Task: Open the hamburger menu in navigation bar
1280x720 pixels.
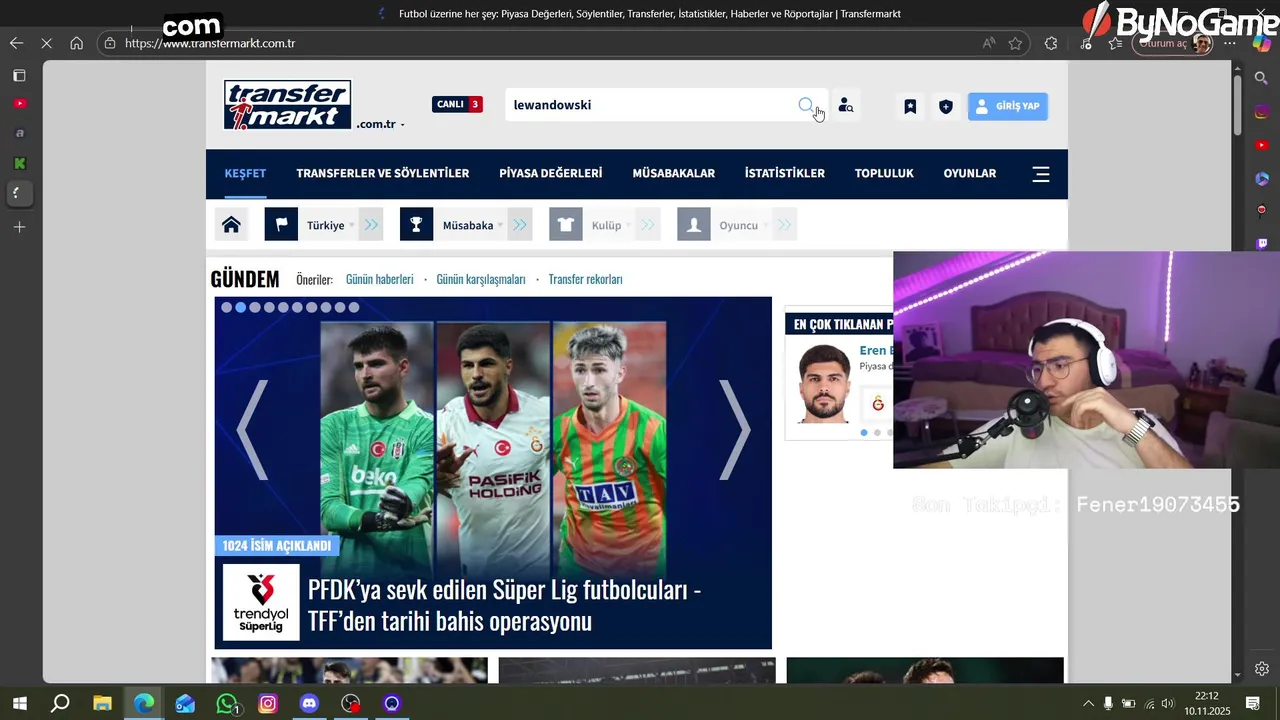Action: point(1041,174)
